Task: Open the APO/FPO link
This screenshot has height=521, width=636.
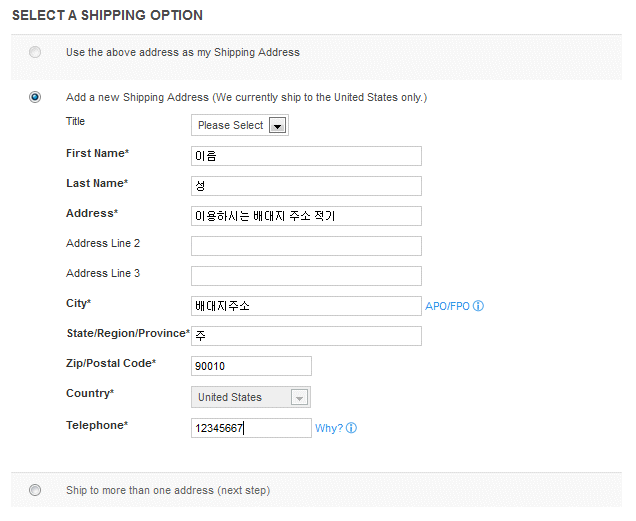Action: click(x=447, y=306)
